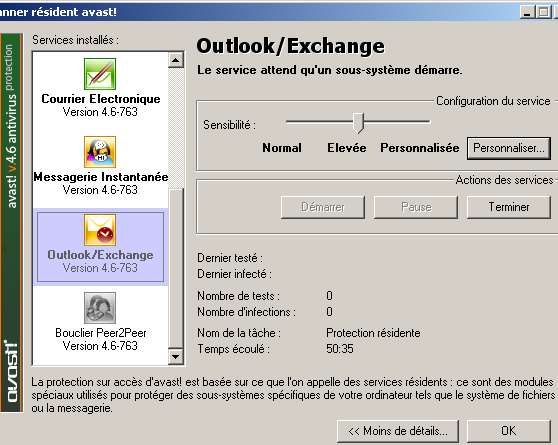This screenshot has height=445, width=558.
Task: Set sensitivity to Normal on slider track
Action: 287,122
